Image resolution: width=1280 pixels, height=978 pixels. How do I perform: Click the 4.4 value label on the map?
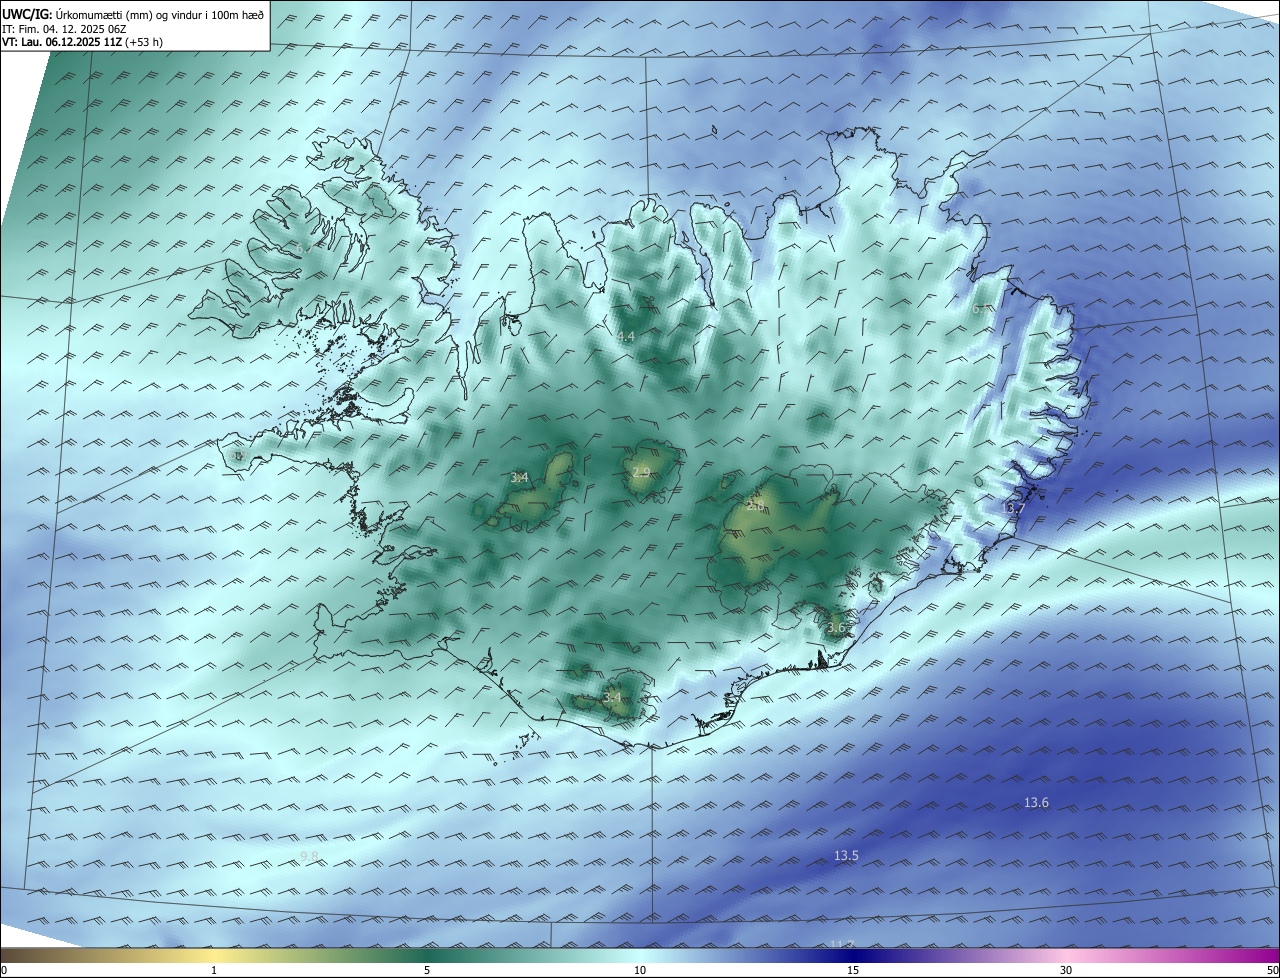(x=625, y=337)
